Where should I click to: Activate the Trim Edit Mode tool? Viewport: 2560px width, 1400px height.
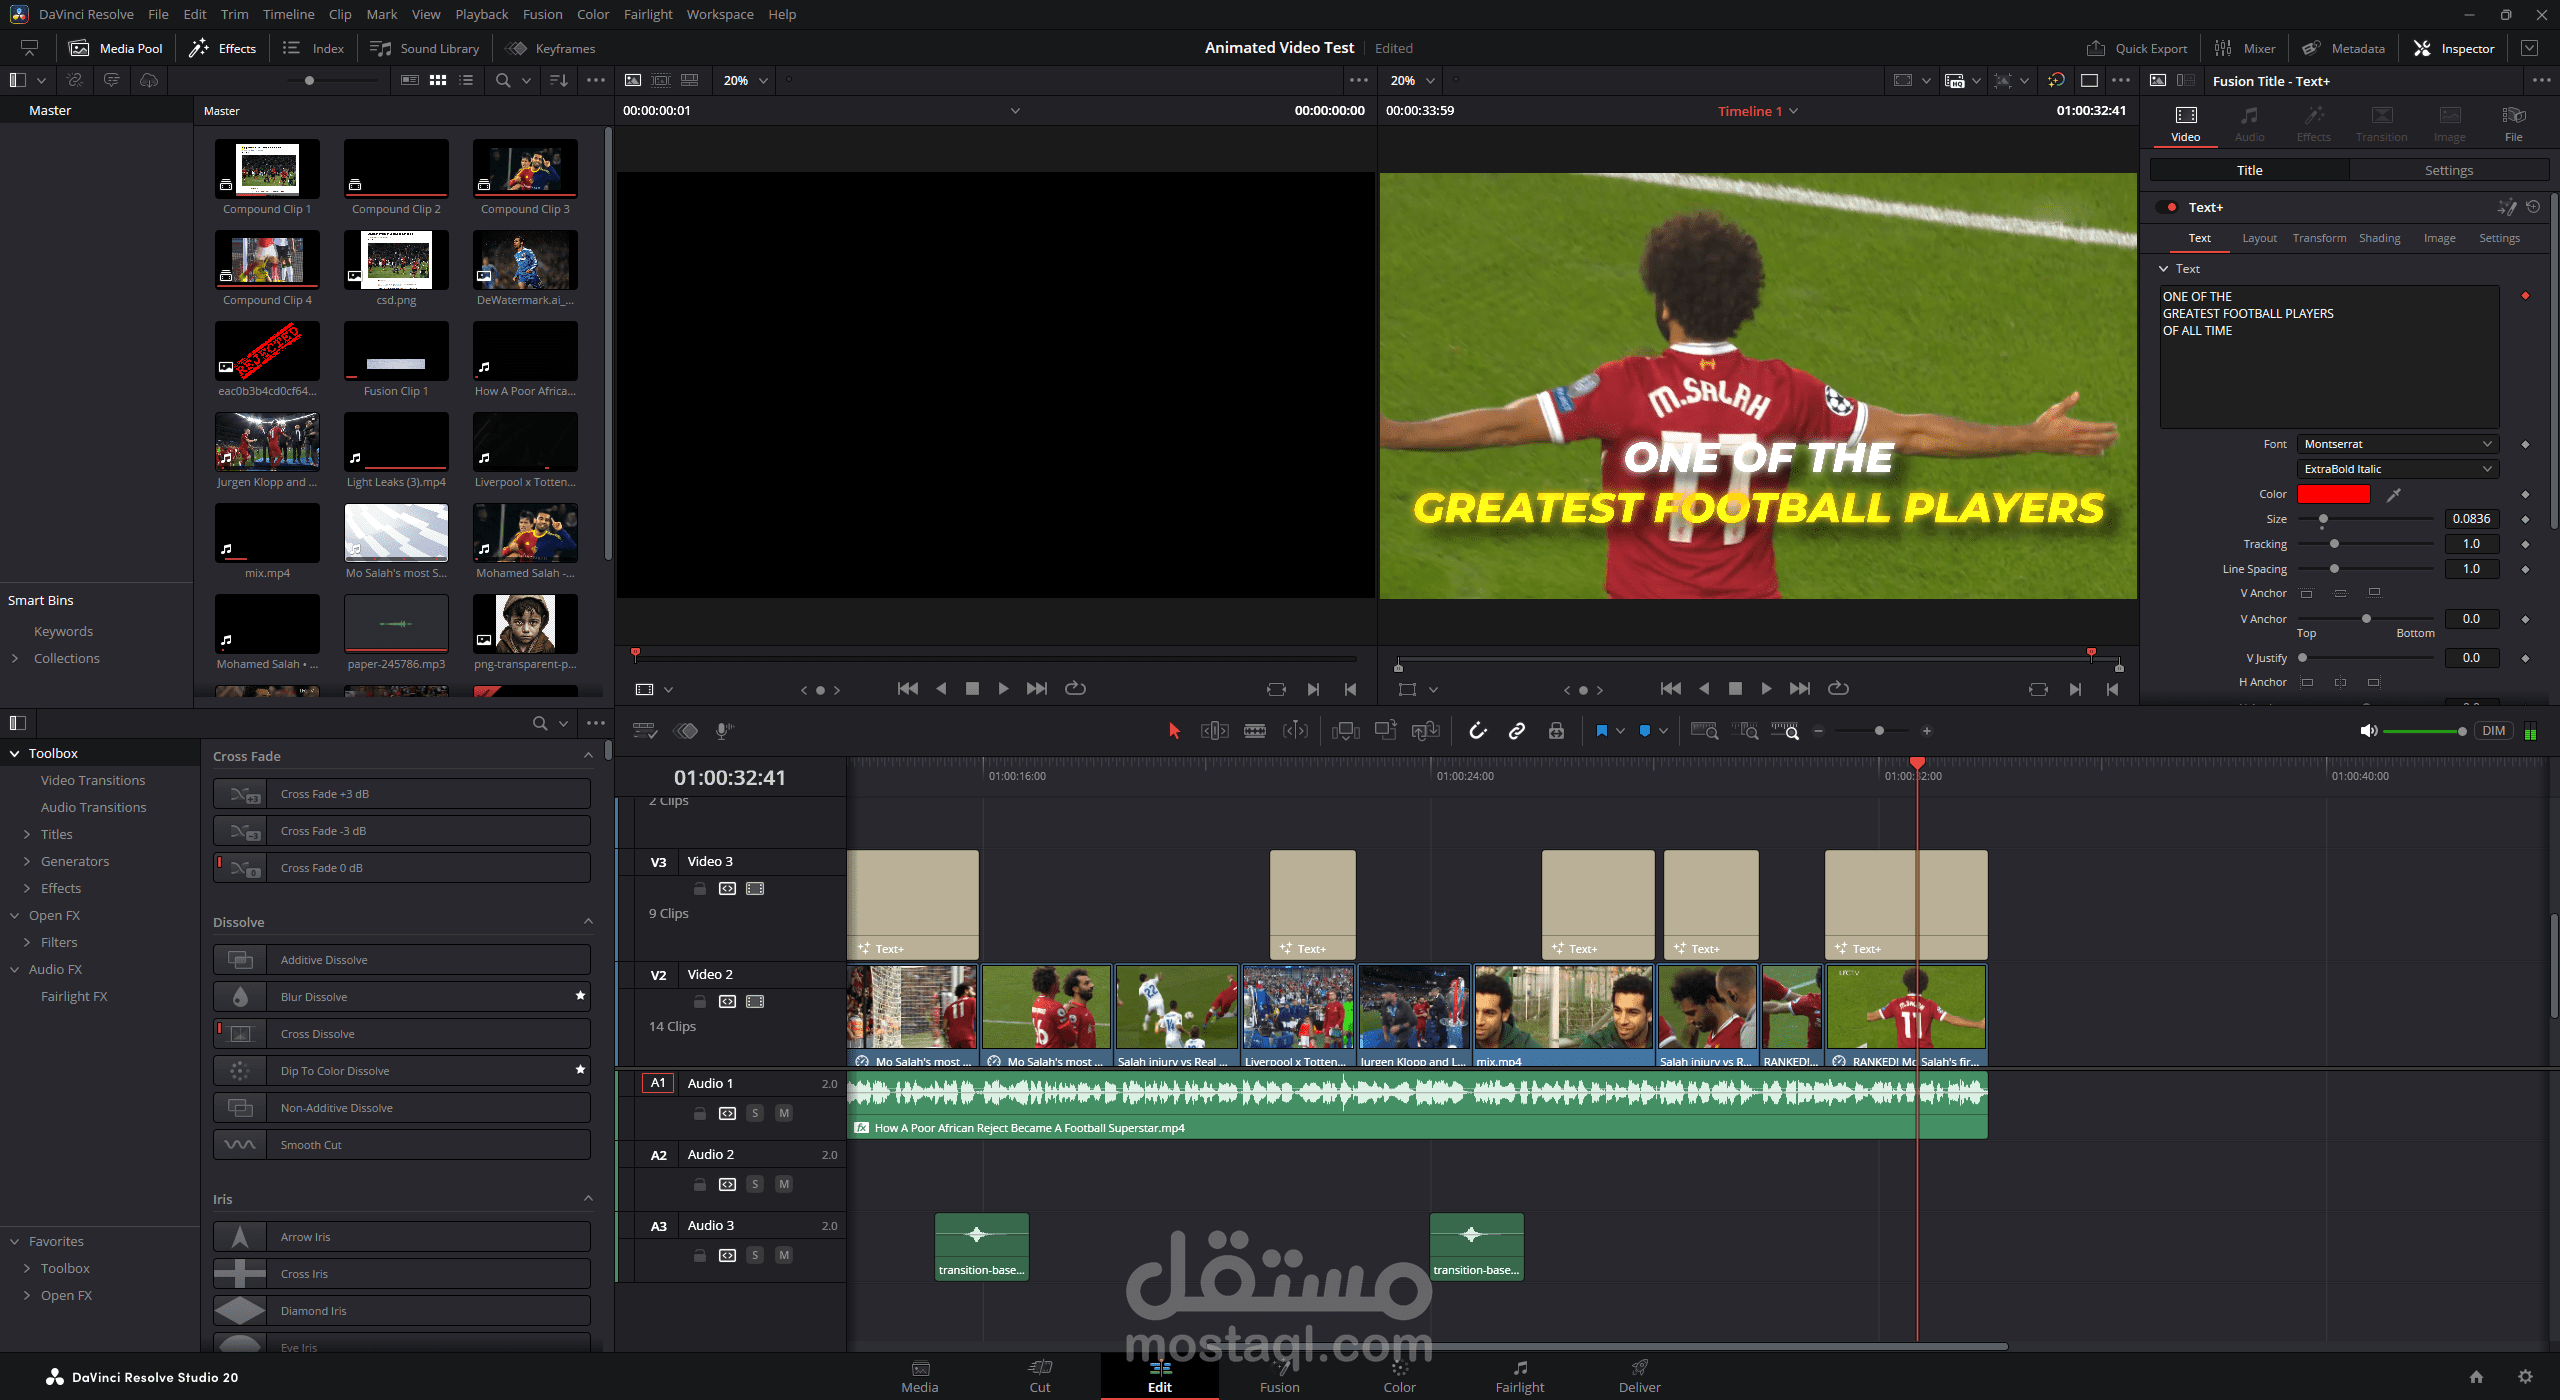[1214, 731]
